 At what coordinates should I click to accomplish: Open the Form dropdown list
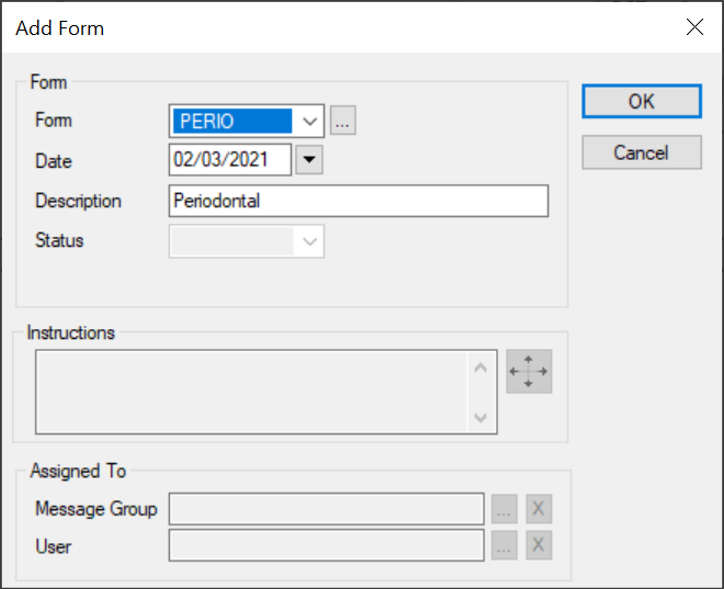tap(311, 121)
